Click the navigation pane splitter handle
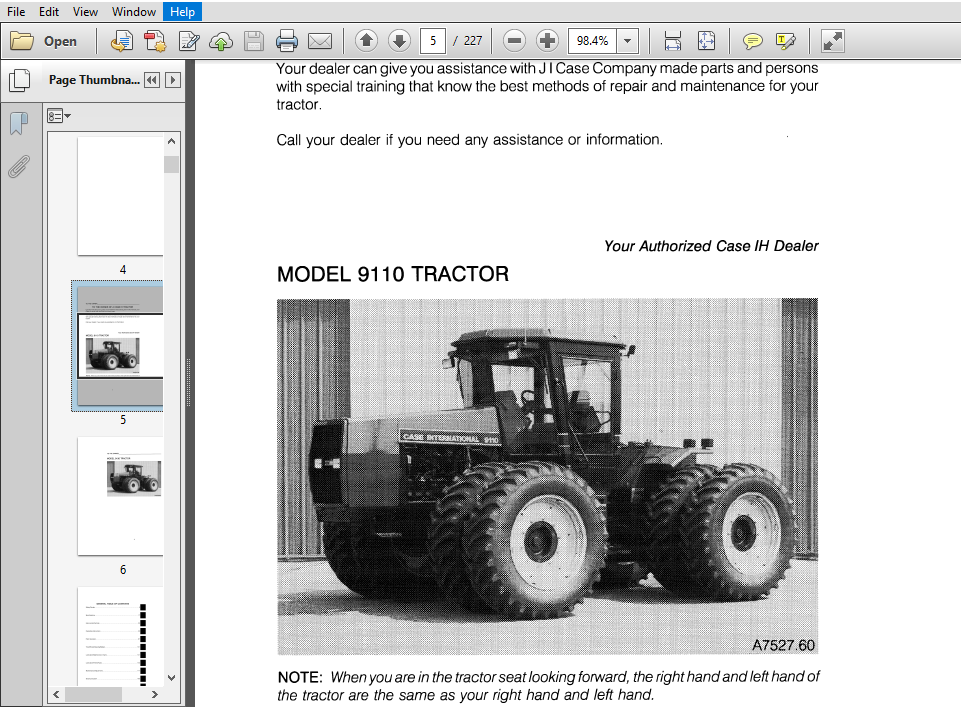 click(188, 383)
